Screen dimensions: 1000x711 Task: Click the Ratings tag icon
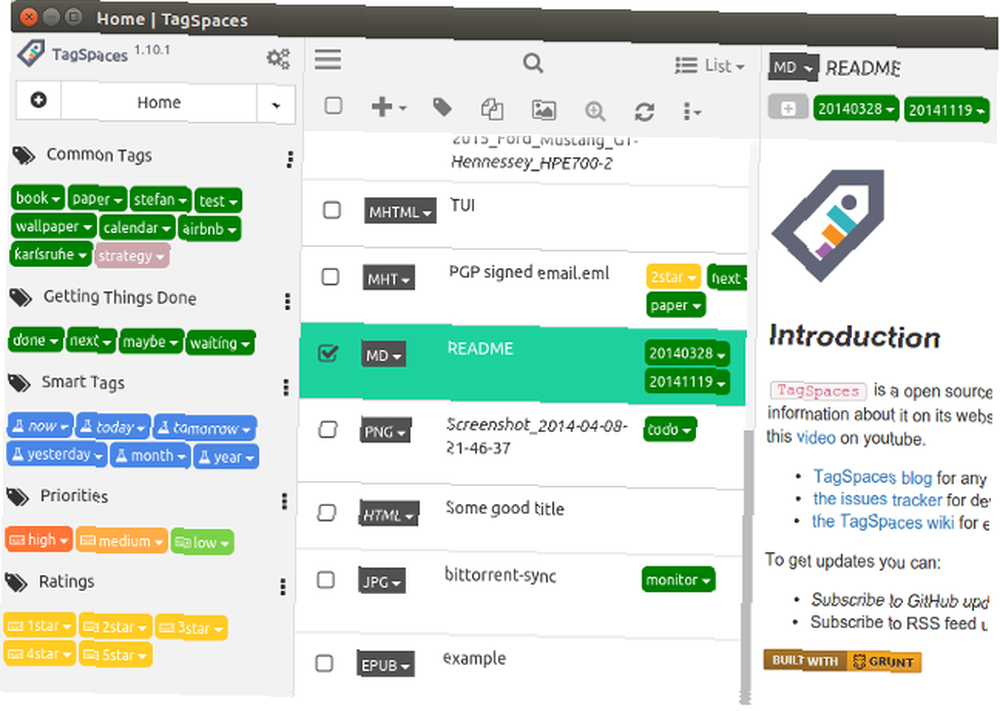16,581
